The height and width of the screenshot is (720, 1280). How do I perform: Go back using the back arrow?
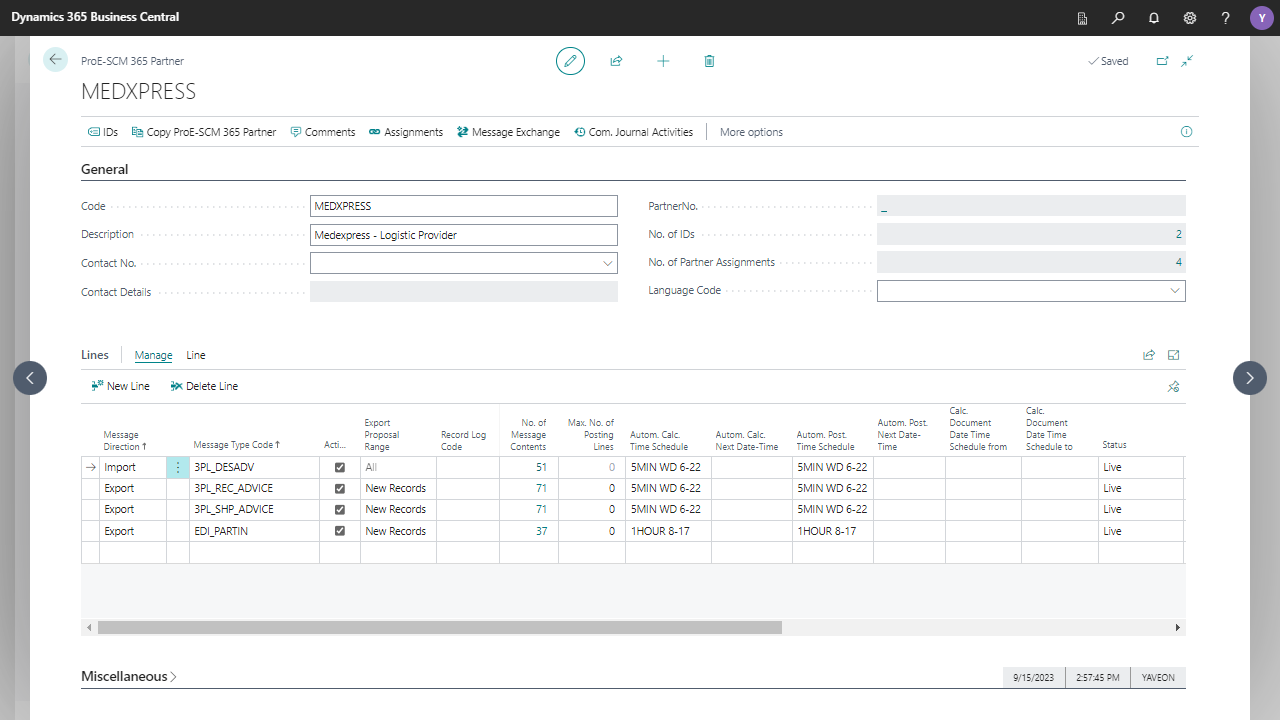click(x=55, y=60)
